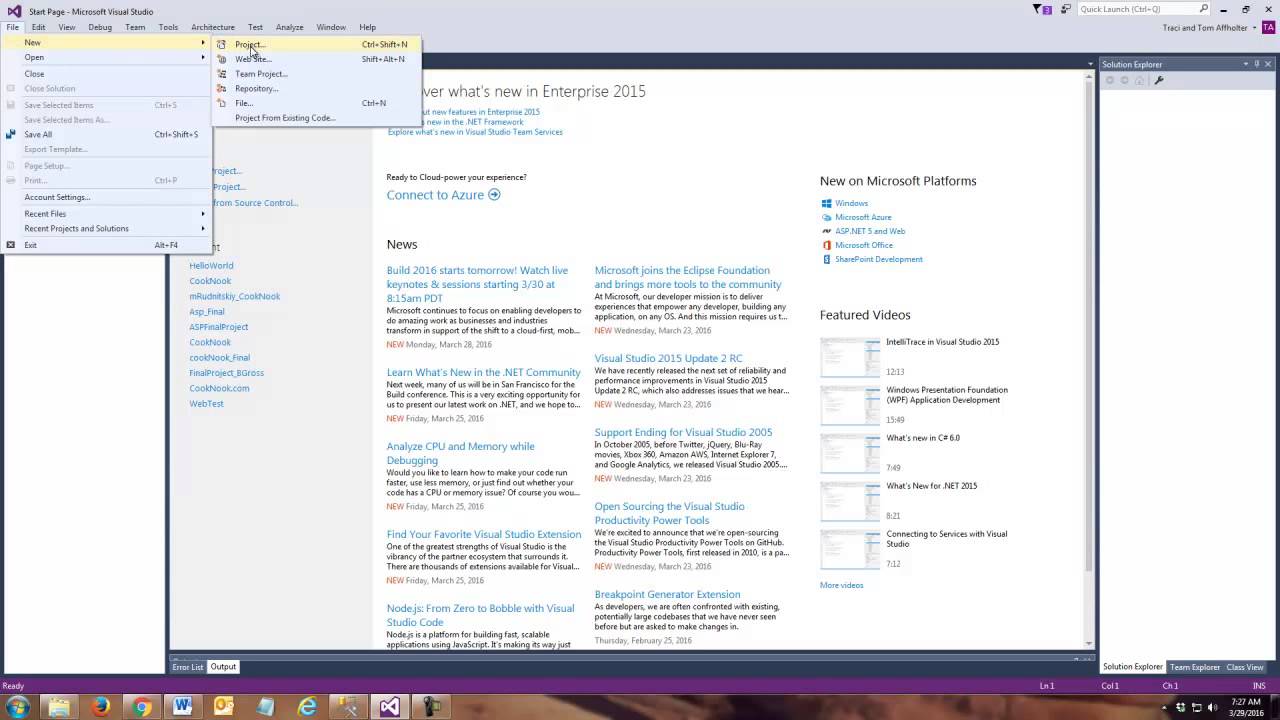
Task: Open the Analyze menu
Action: pos(289,27)
